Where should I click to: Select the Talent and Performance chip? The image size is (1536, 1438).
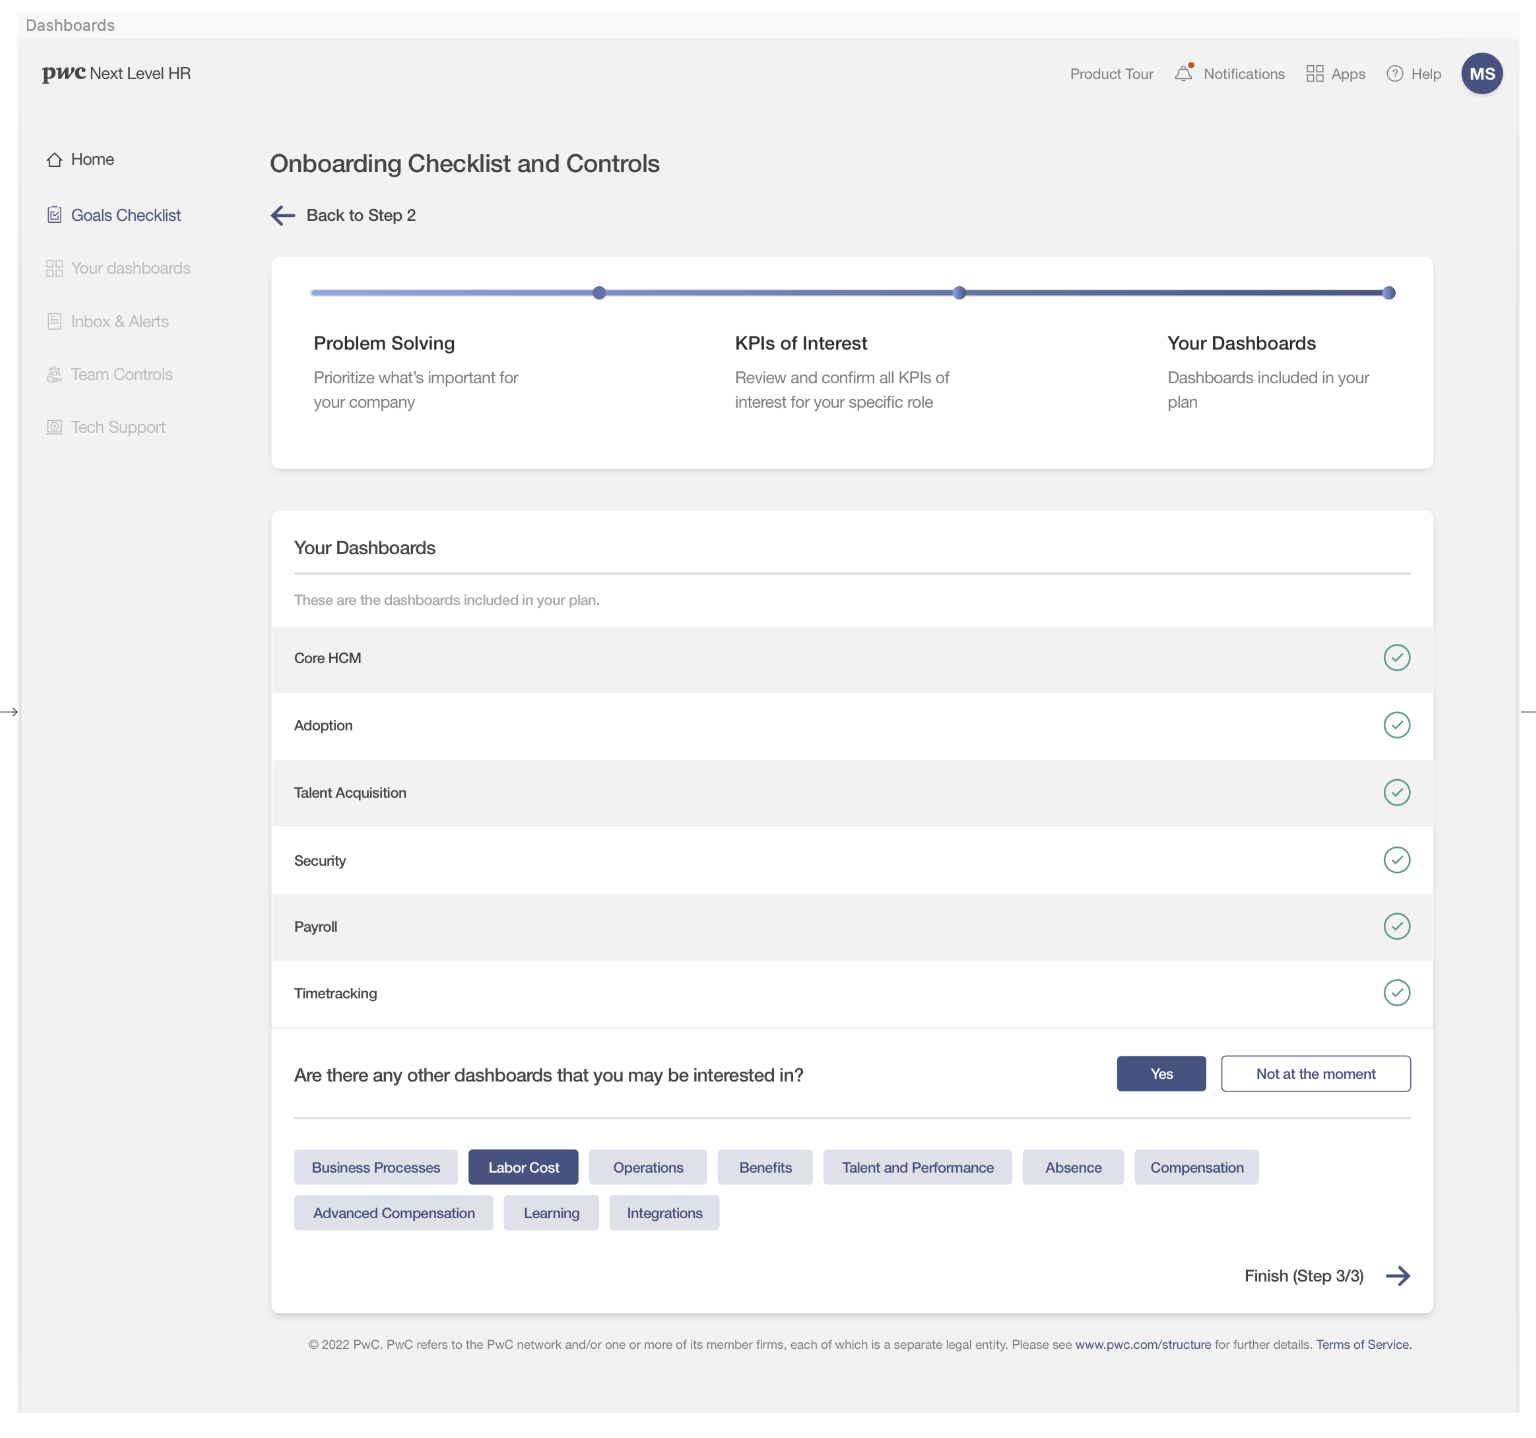[917, 1167]
